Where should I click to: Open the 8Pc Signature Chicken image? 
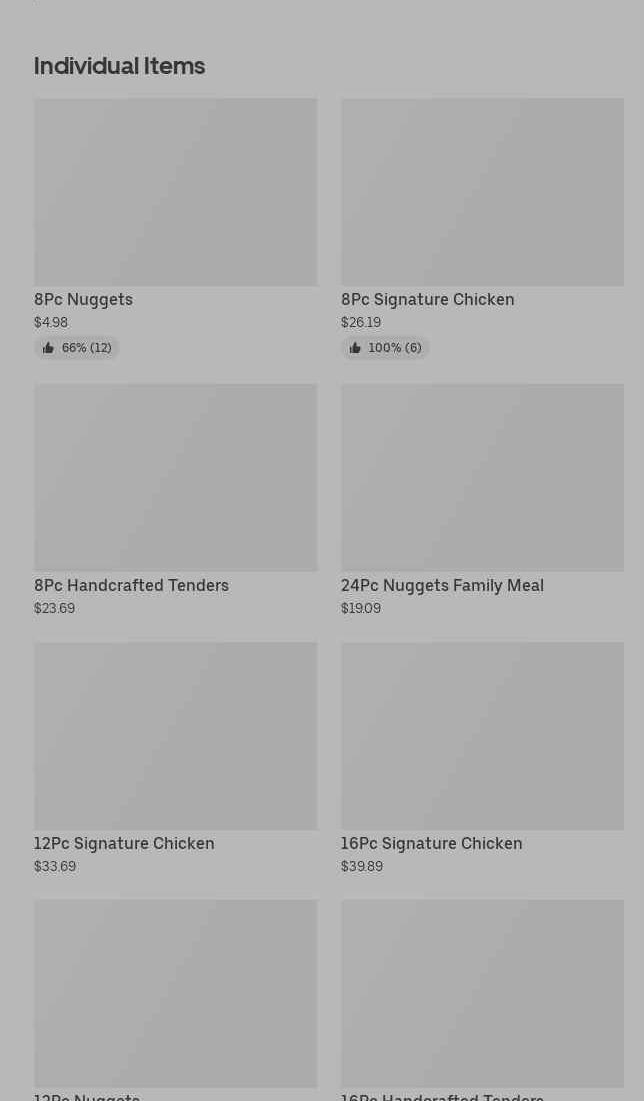pos(482,192)
